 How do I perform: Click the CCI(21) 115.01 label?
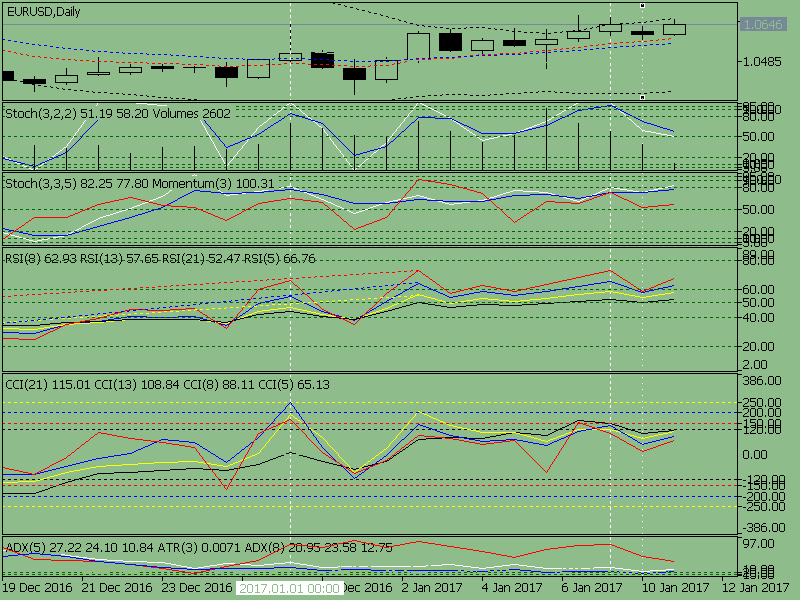[x=48, y=385]
